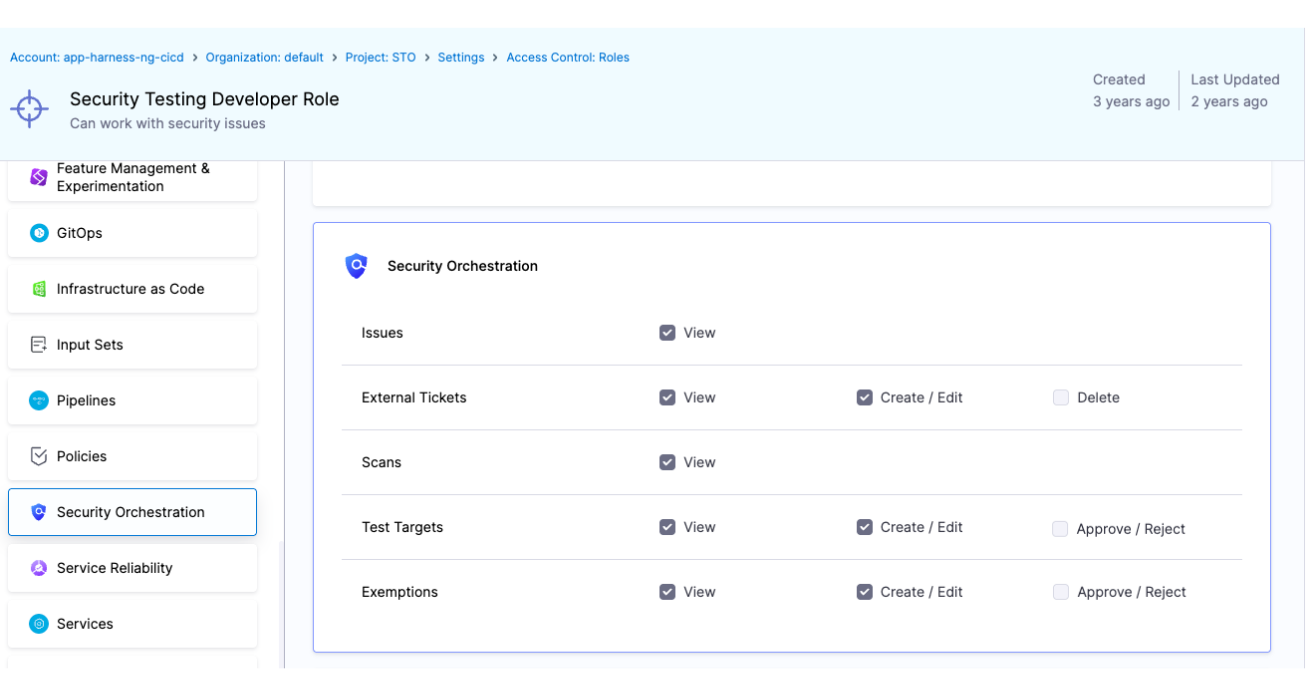
Task: Toggle View checkbox for Scans
Action: click(x=667, y=462)
